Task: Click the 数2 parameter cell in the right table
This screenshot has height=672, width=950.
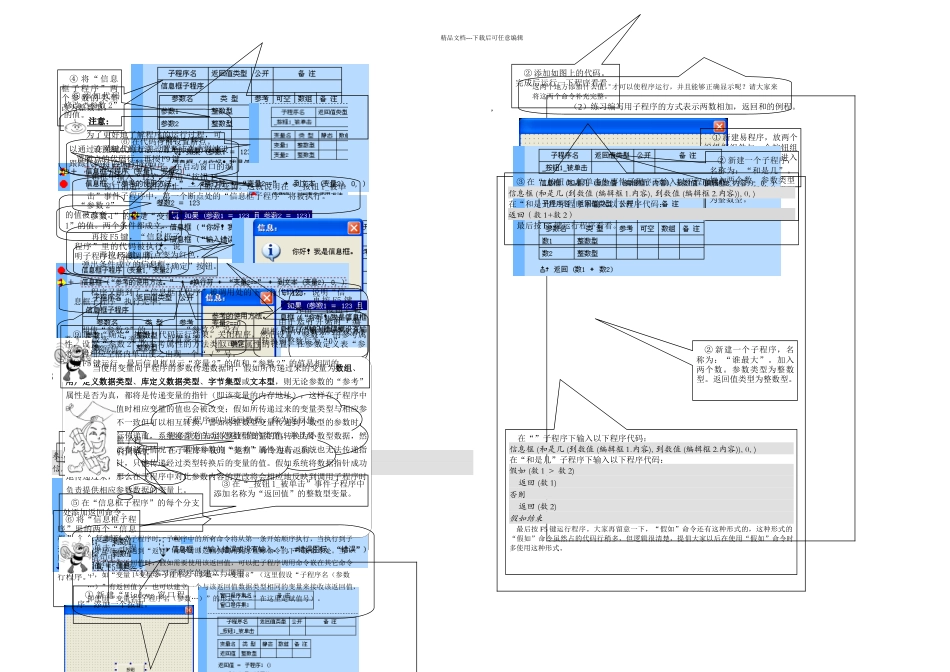Action: click(557, 253)
